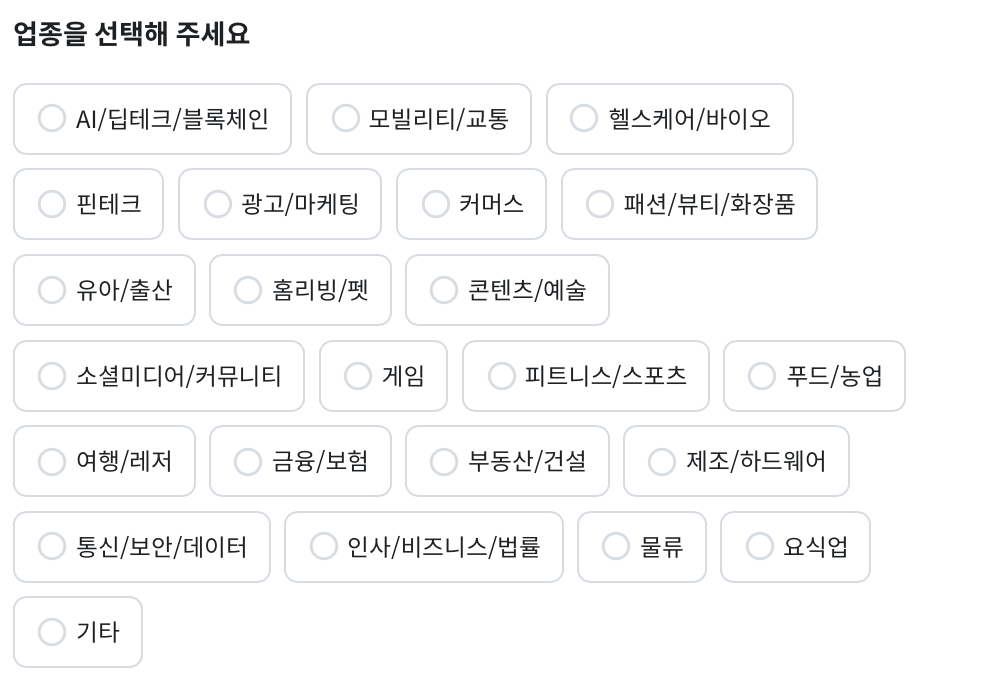Select the 물류 radio button
The image size is (982, 682).
616,547
